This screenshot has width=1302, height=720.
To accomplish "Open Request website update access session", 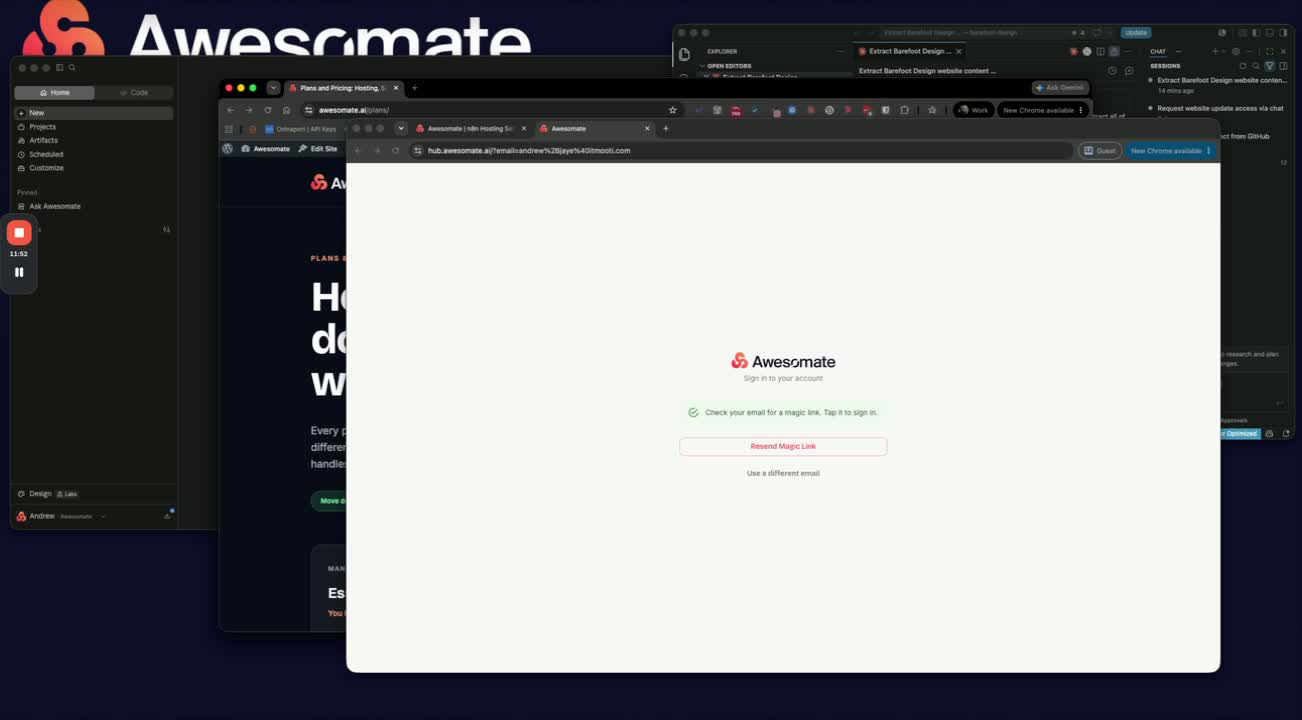I will click(1218, 108).
